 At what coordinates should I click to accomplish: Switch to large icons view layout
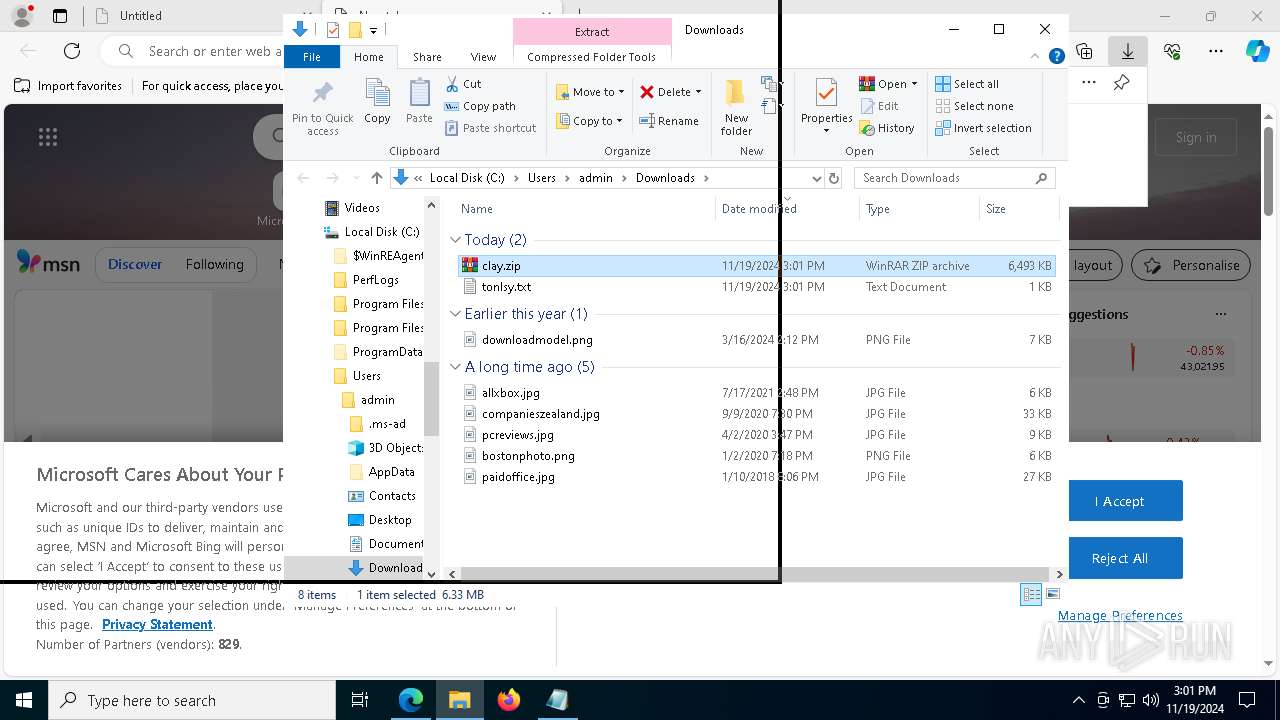tap(1052, 594)
